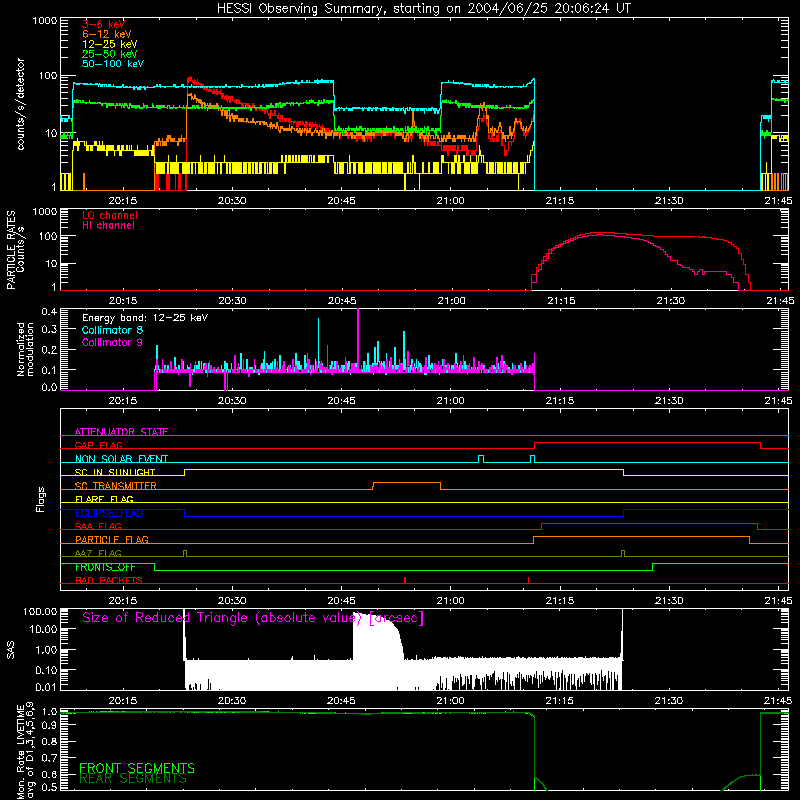
Task: Click the 'Size of Reduced Triangle' caption
Action: [253, 618]
